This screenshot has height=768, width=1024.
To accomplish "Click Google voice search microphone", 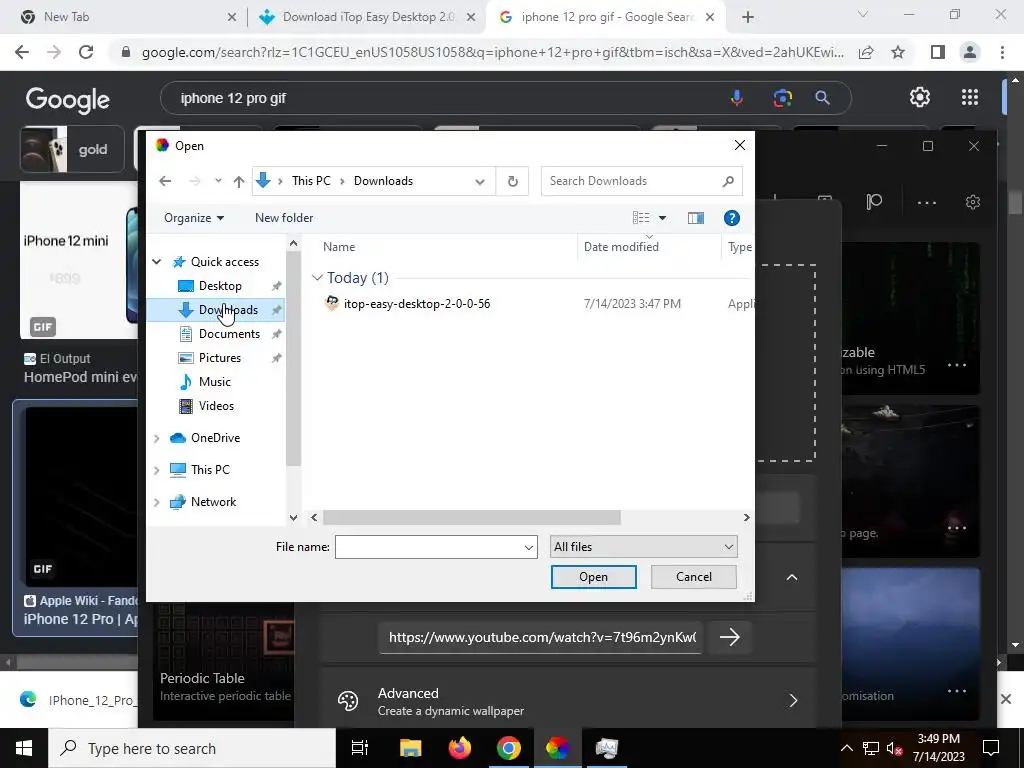I will (737, 98).
